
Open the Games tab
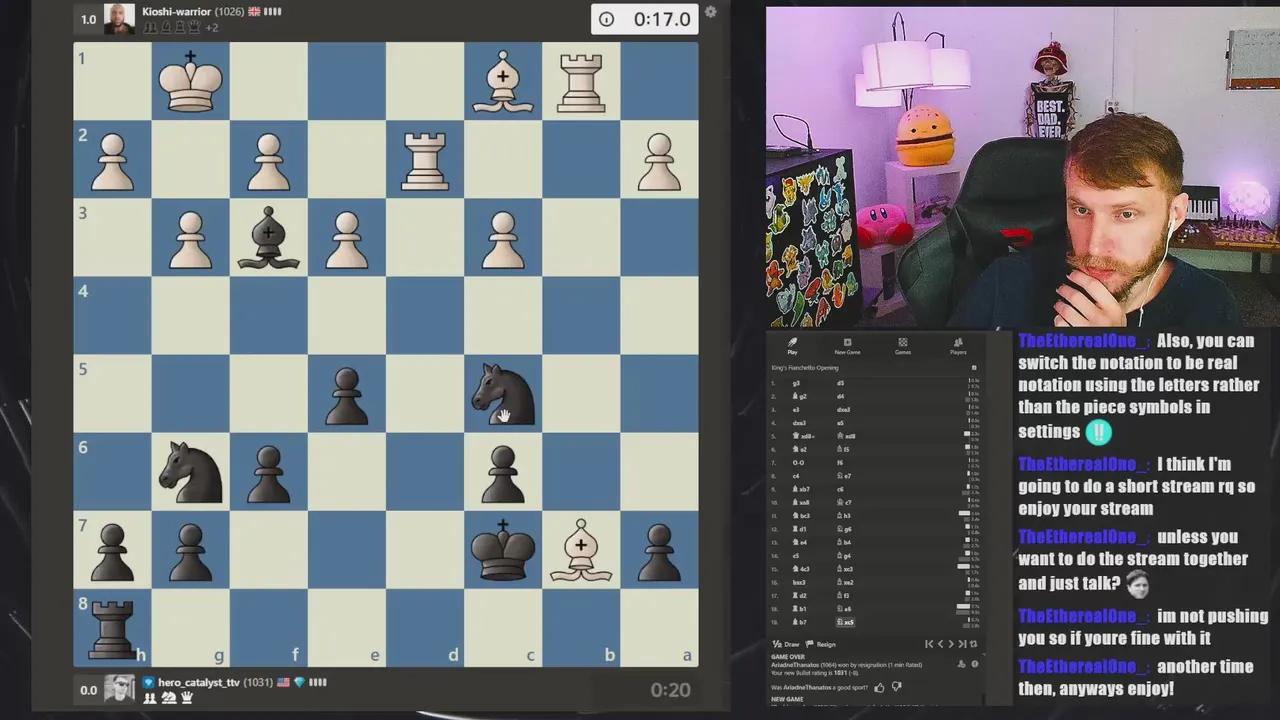pyautogui.click(x=902, y=346)
